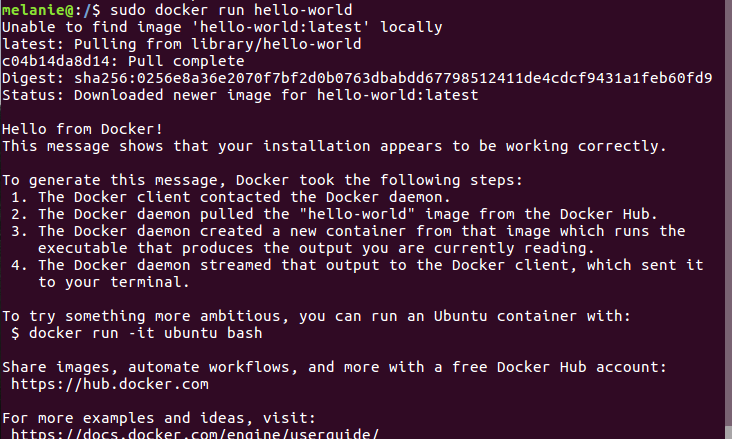Click the word 'hello-world:latest' in Status line
The height and width of the screenshot is (439, 732).
pyautogui.click(x=397, y=95)
